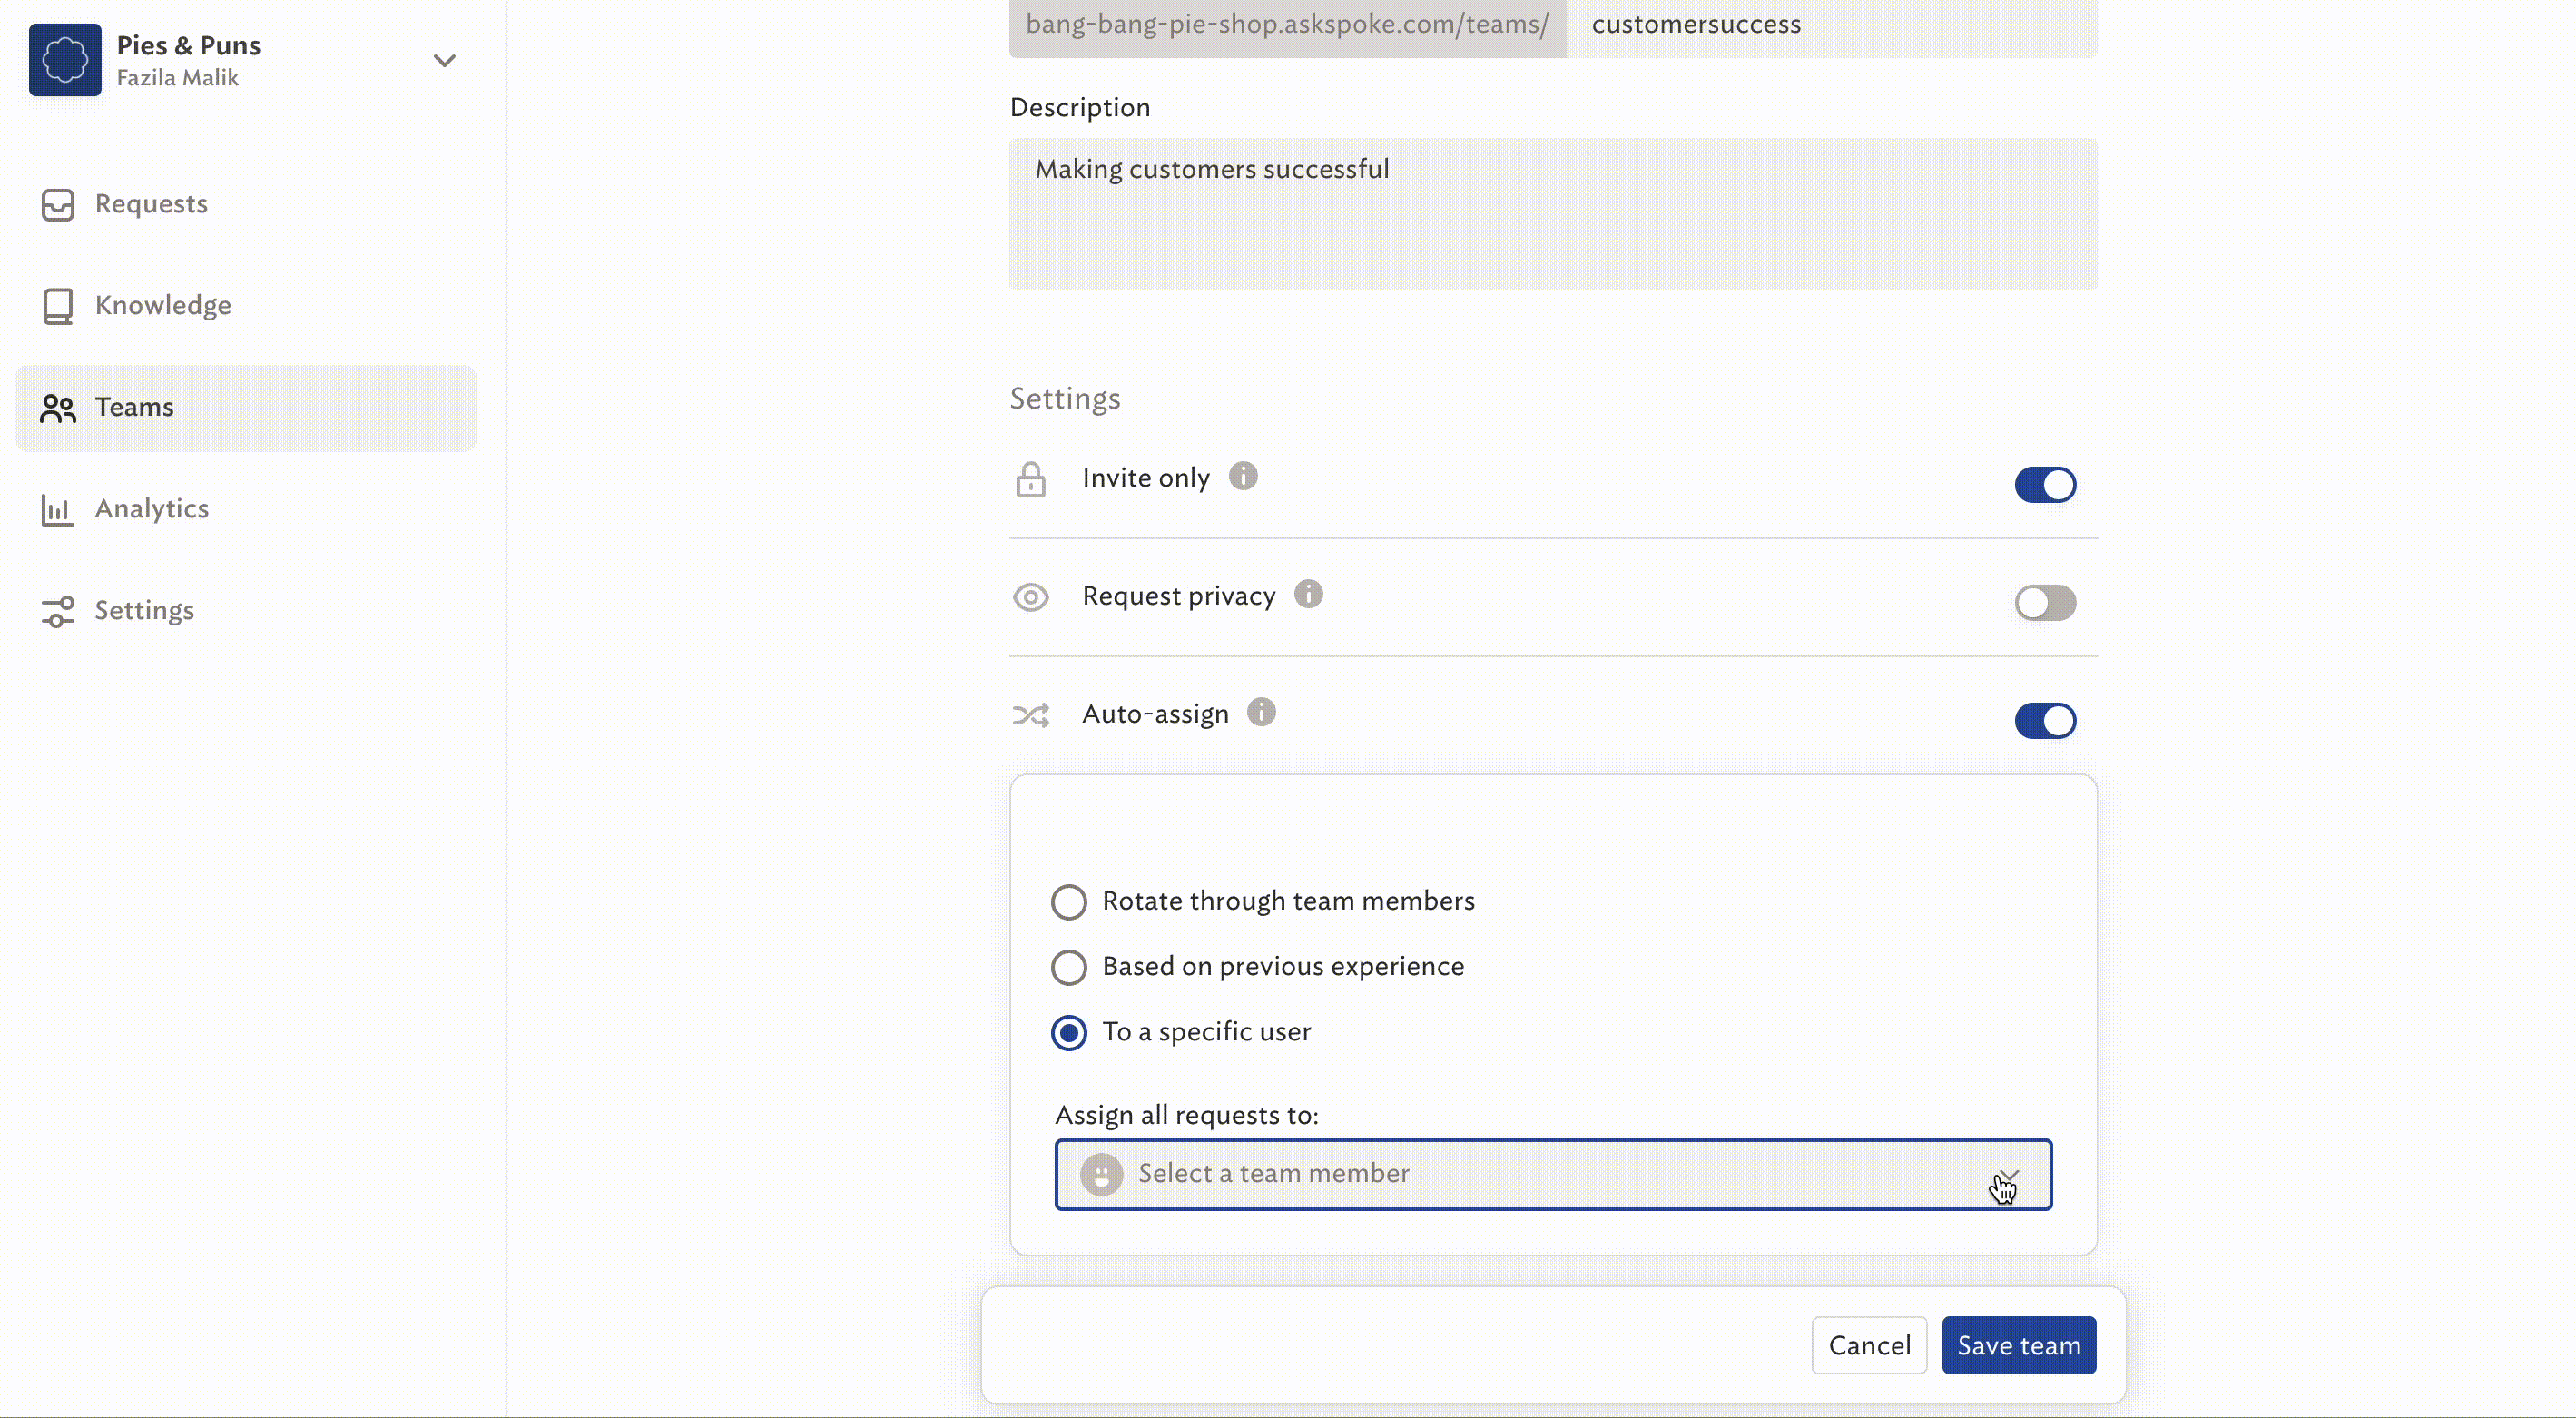The width and height of the screenshot is (2576, 1418).
Task: Click the Auto-assign shuffle icon
Action: (1031, 716)
